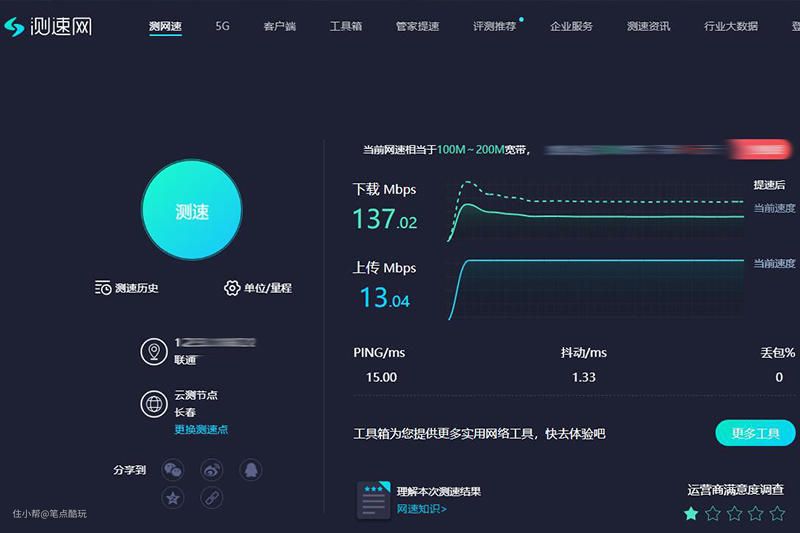
Task: Rate operator satisfaction with first star
Action: coord(691,513)
